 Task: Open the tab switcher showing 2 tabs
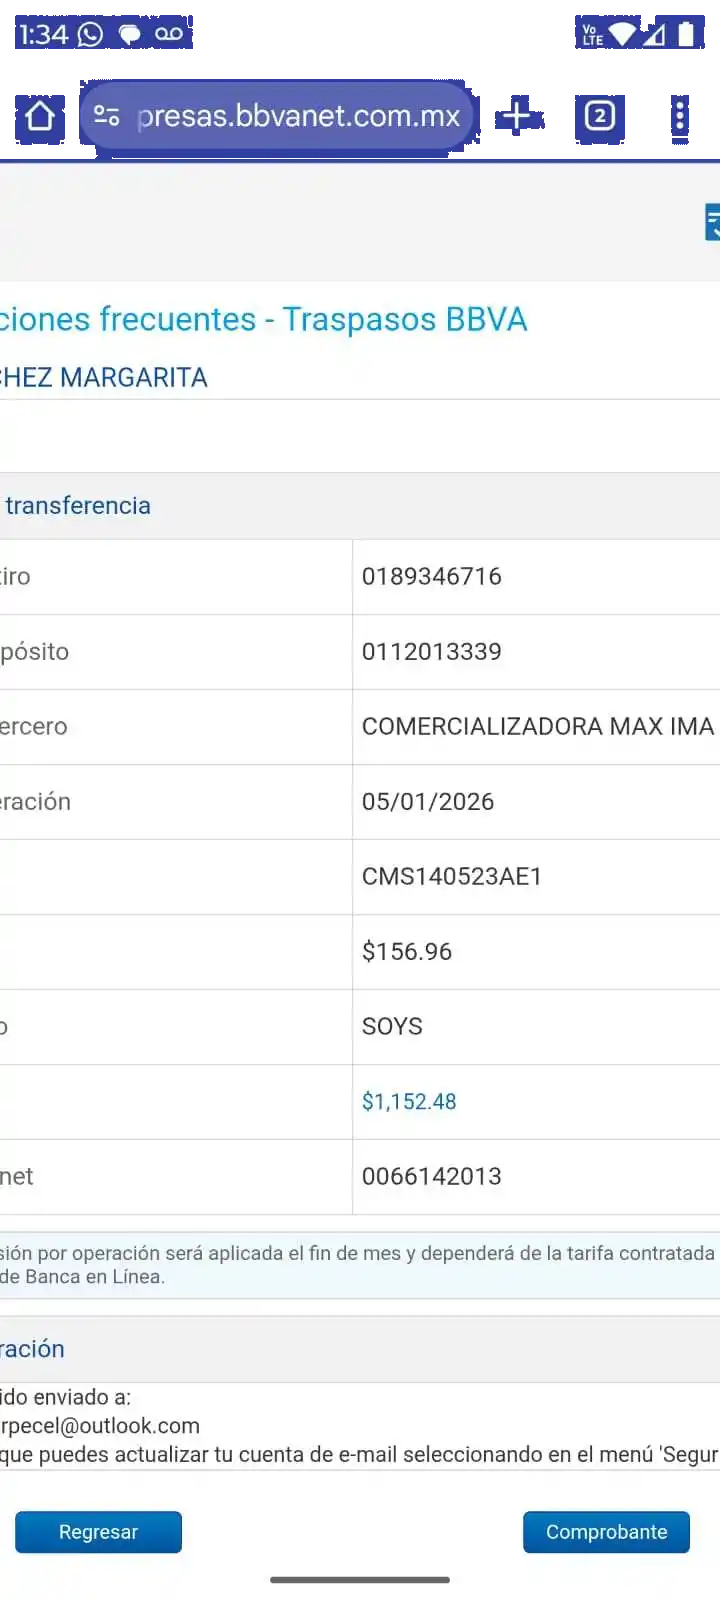(x=599, y=116)
